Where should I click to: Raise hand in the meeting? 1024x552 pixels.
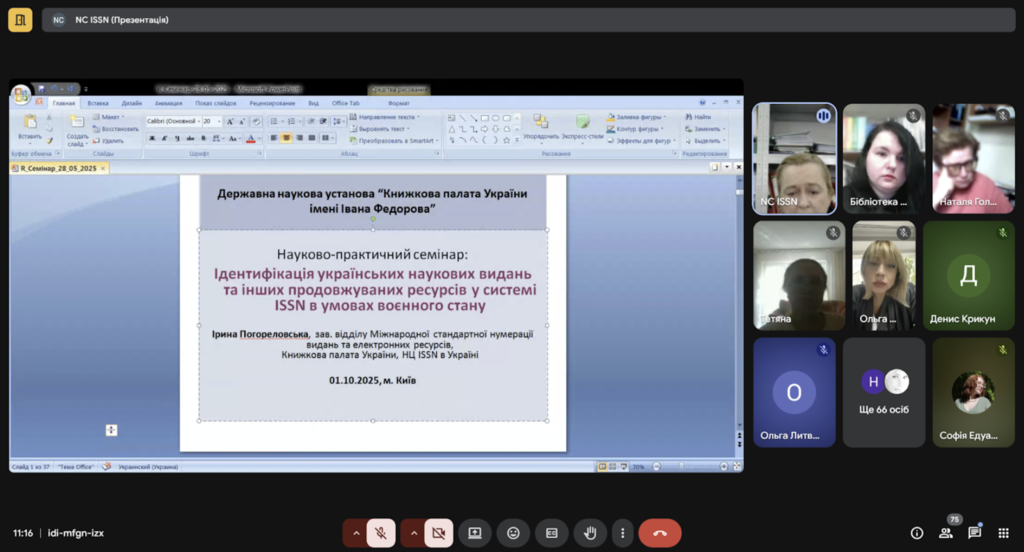pyautogui.click(x=590, y=533)
